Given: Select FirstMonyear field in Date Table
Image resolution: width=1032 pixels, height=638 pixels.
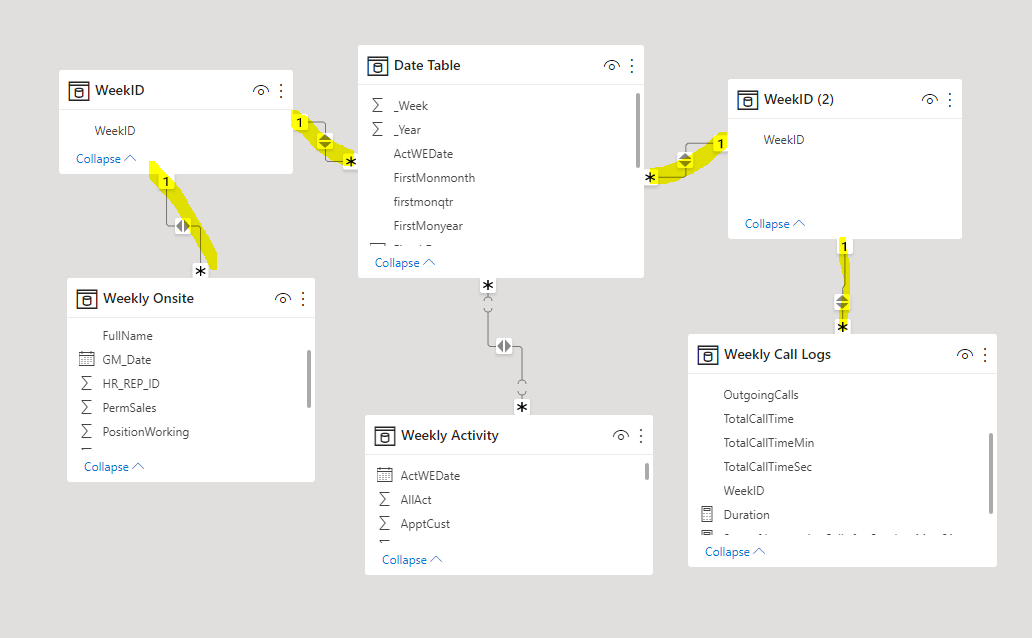Looking at the screenshot, I should click(x=428, y=226).
